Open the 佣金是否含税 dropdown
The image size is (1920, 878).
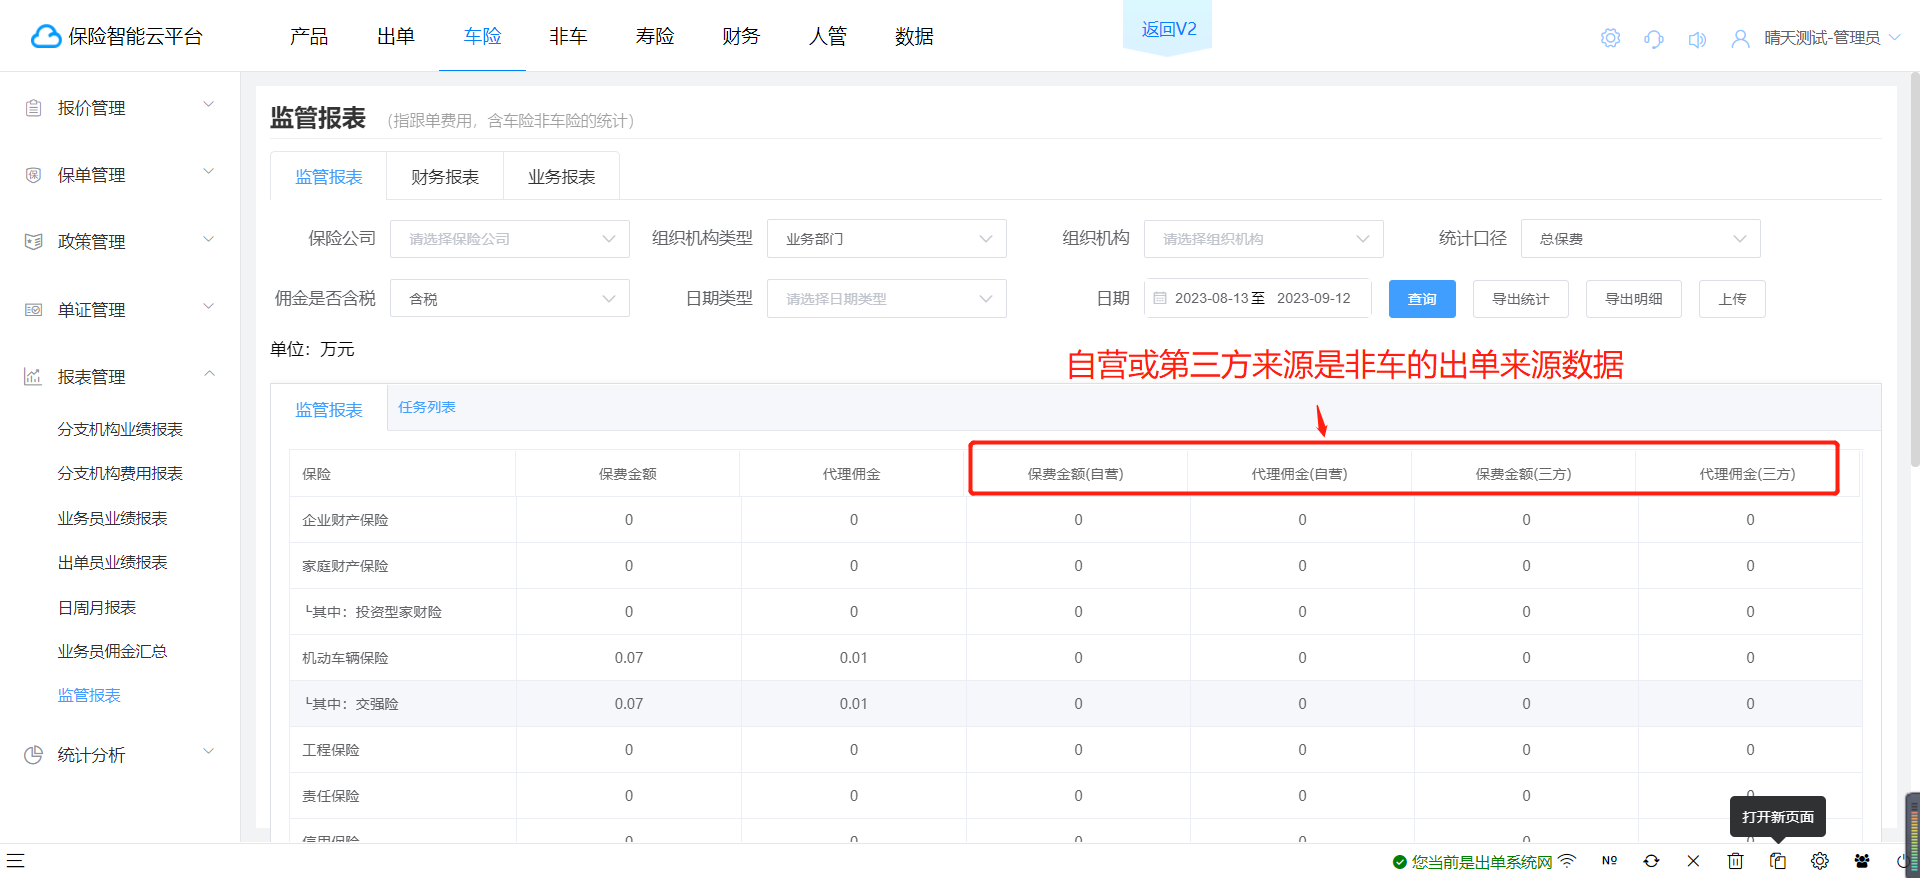pyautogui.click(x=510, y=298)
